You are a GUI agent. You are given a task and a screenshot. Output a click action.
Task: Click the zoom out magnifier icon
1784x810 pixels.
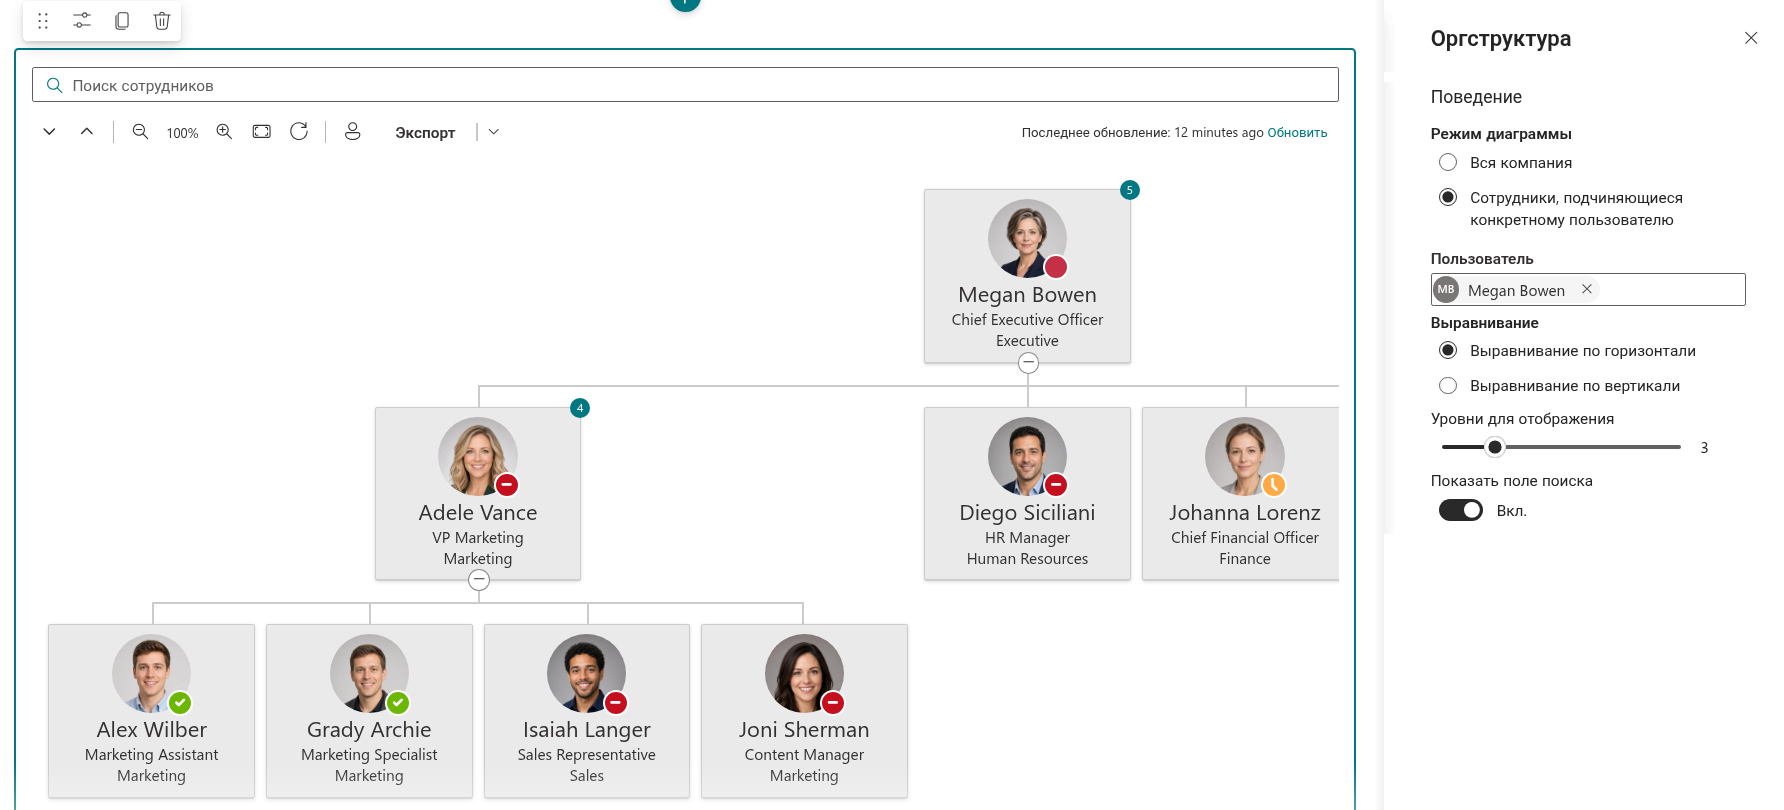coord(141,132)
